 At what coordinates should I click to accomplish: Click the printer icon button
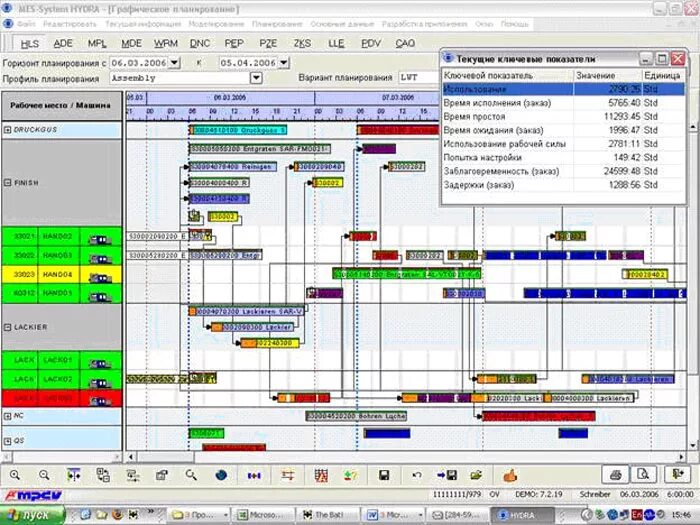point(616,474)
